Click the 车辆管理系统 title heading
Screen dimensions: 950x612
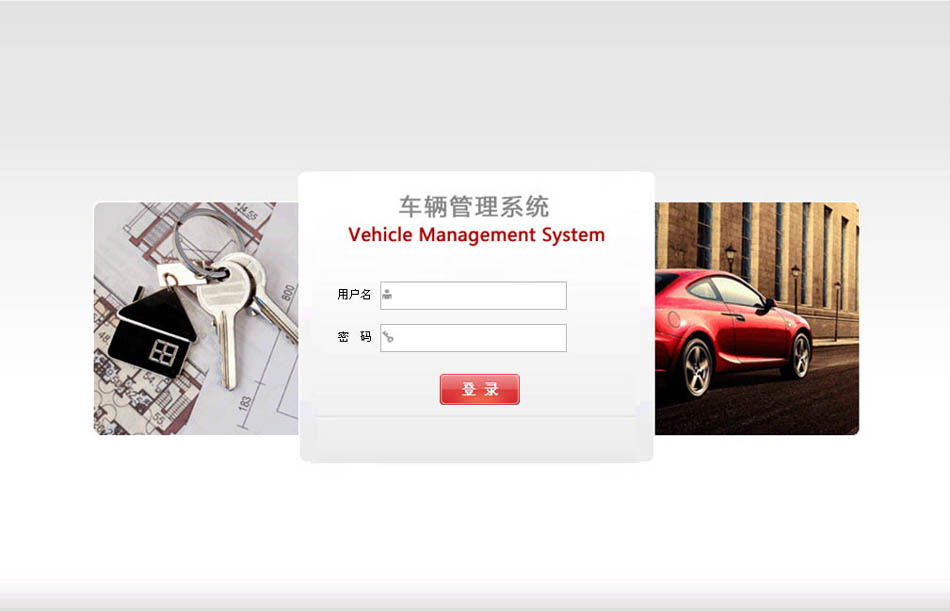[474, 207]
